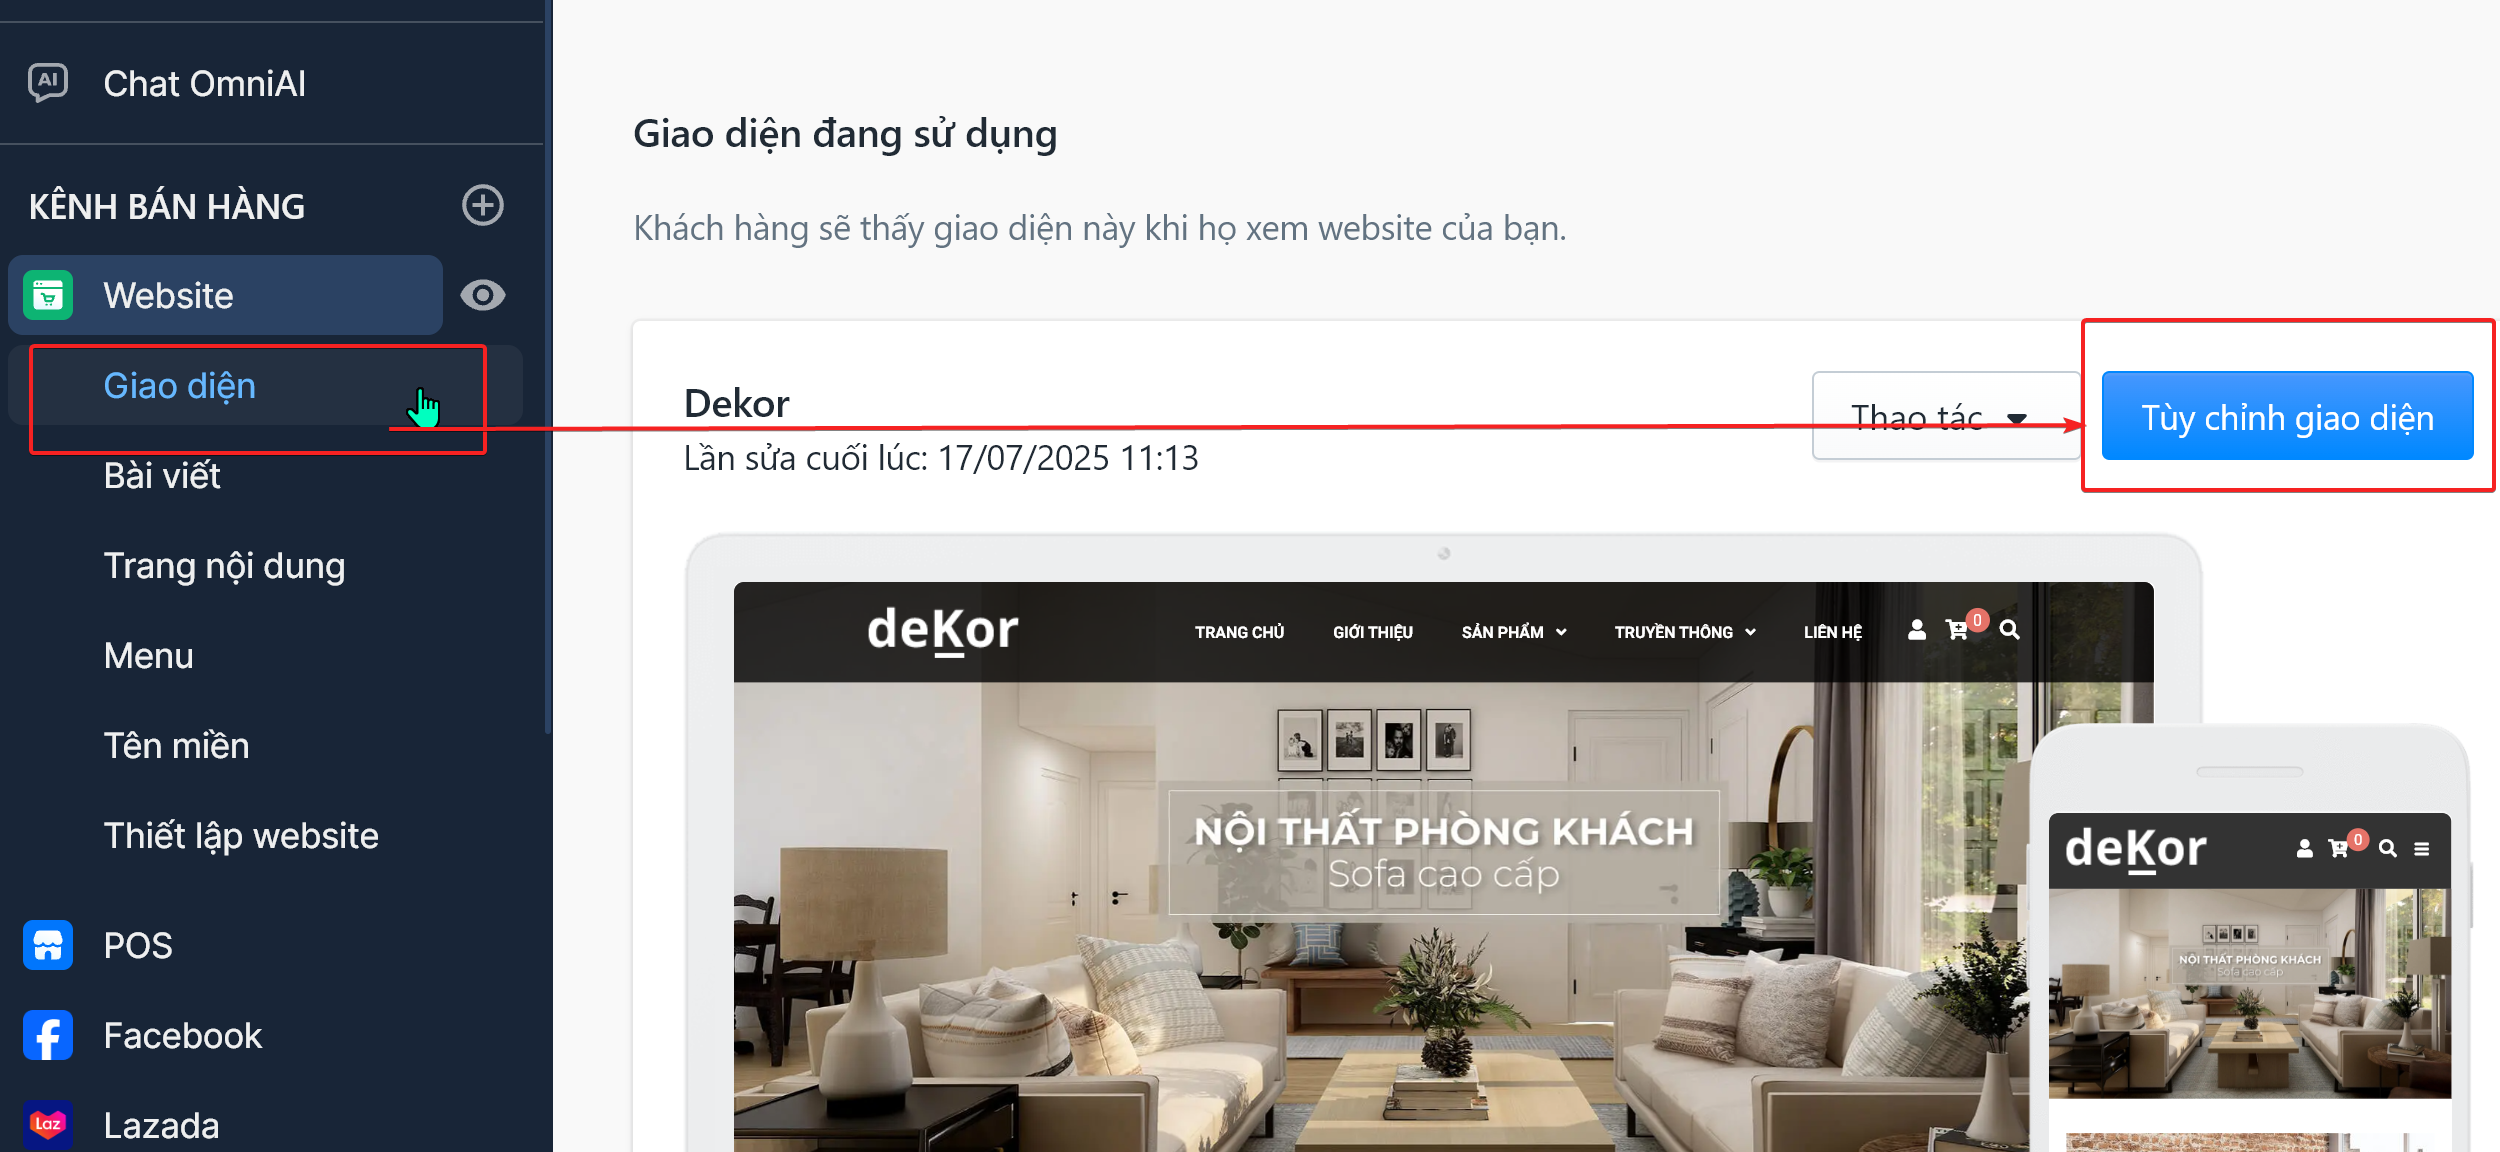
Task: Expand the Thao tác dropdown
Action: pyautogui.click(x=1946, y=416)
